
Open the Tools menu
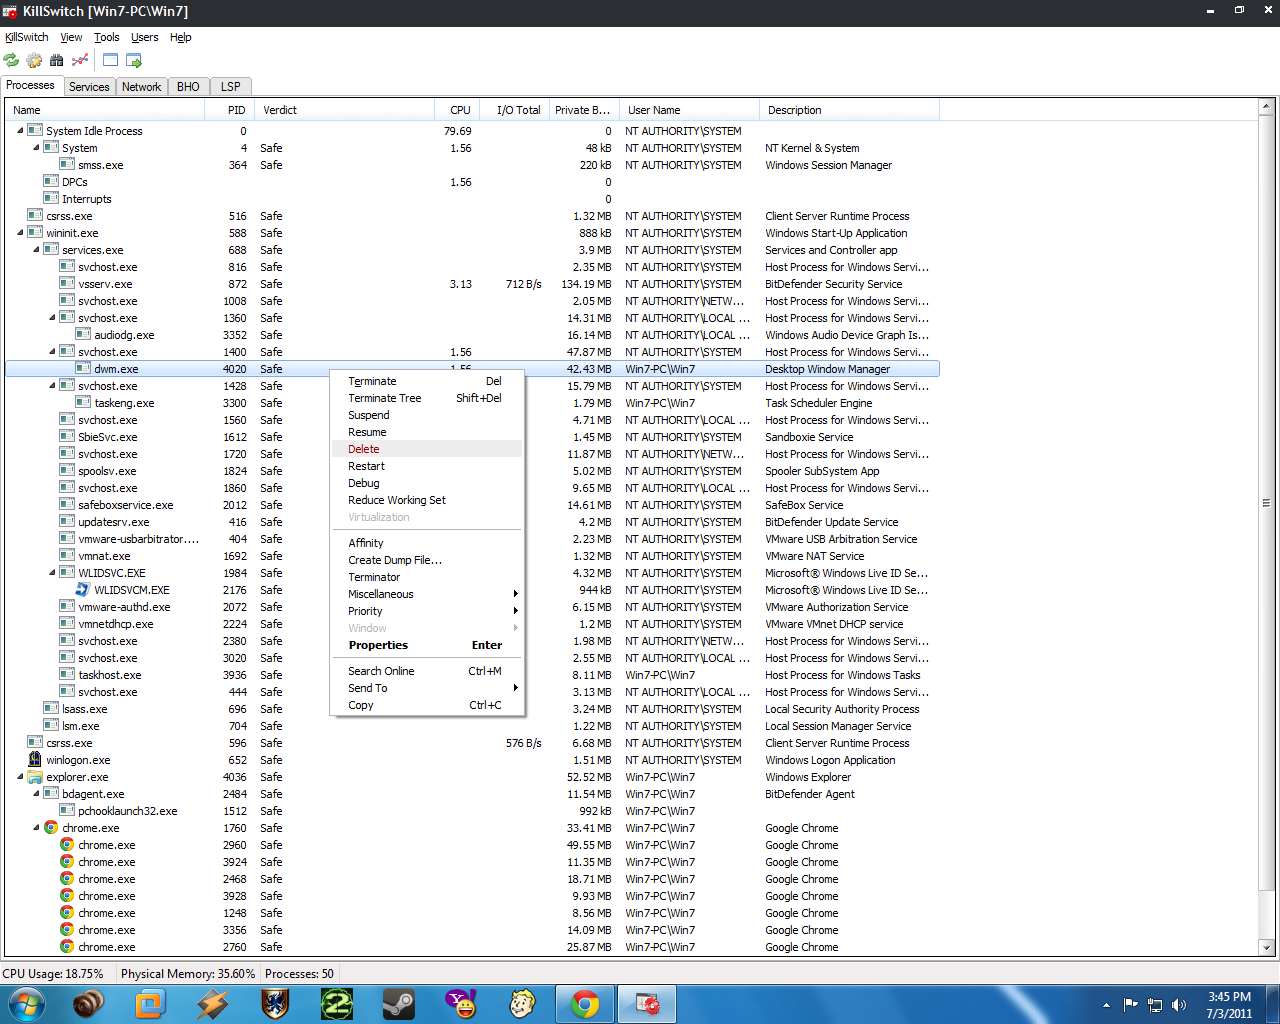point(107,37)
